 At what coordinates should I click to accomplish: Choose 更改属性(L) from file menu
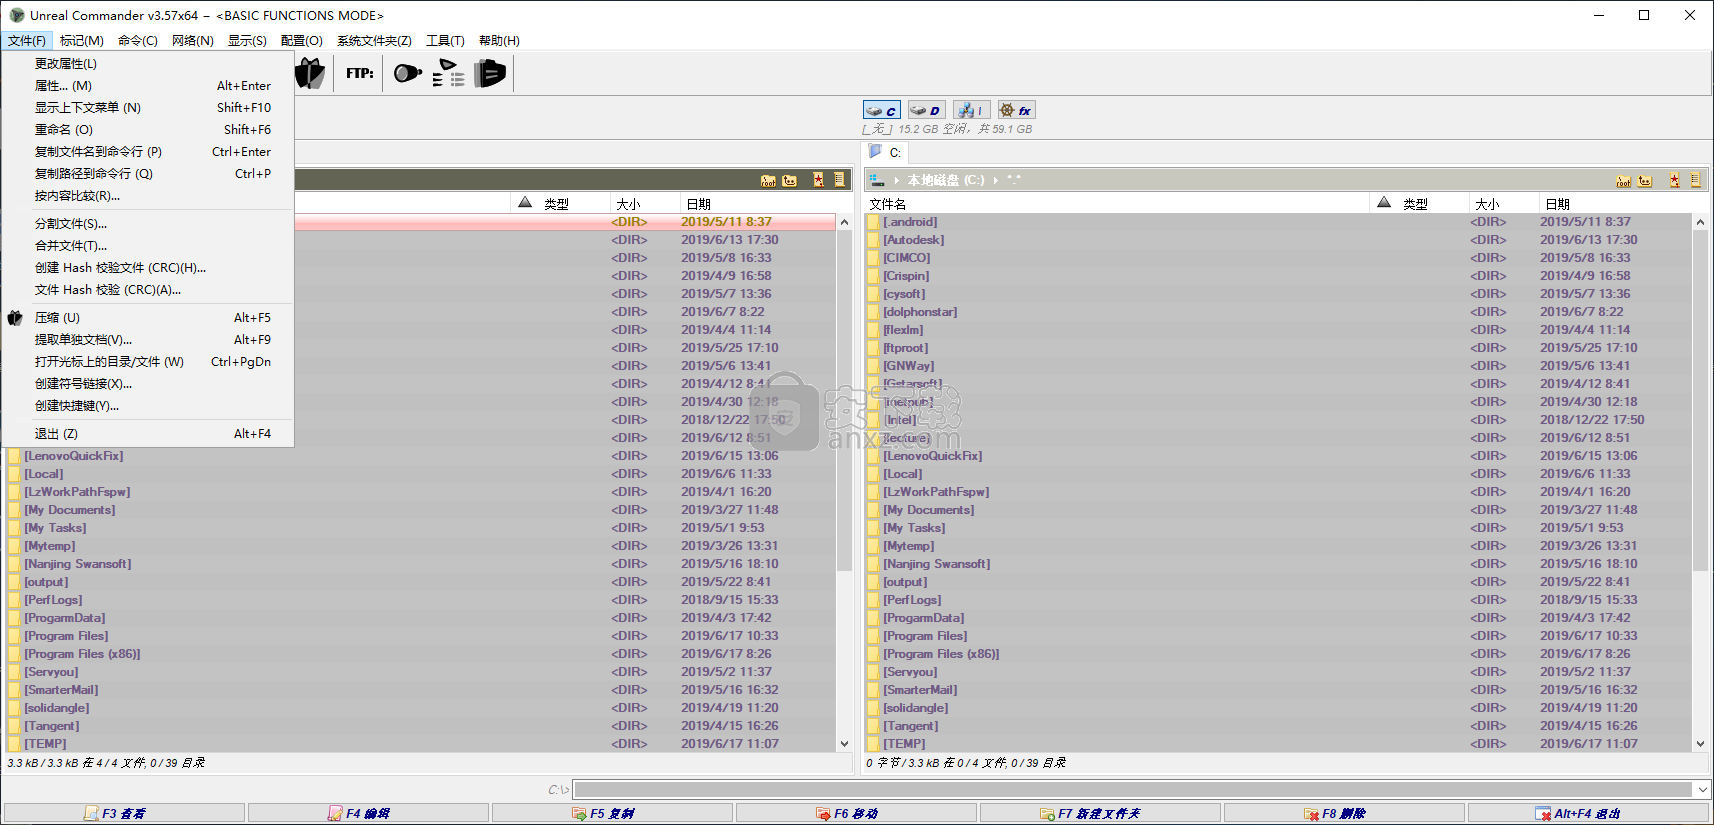[x=148, y=64]
